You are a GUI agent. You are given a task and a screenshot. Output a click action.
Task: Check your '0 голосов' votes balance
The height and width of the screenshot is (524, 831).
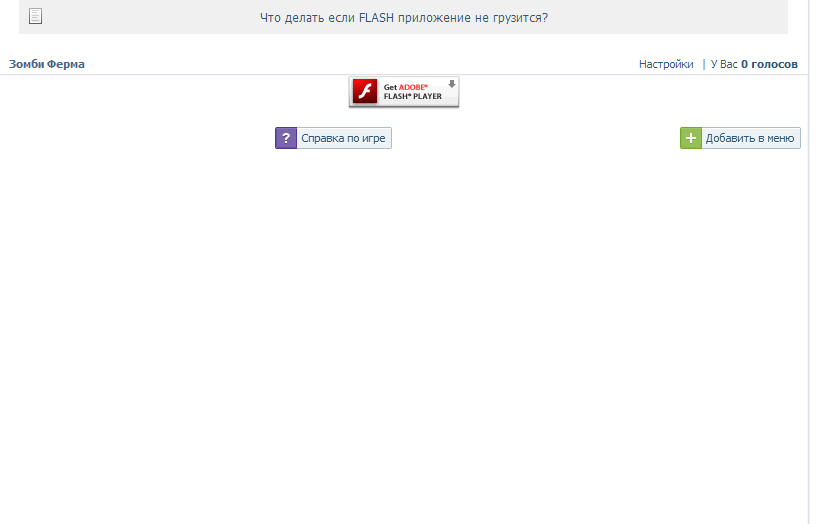pyautogui.click(x=769, y=64)
